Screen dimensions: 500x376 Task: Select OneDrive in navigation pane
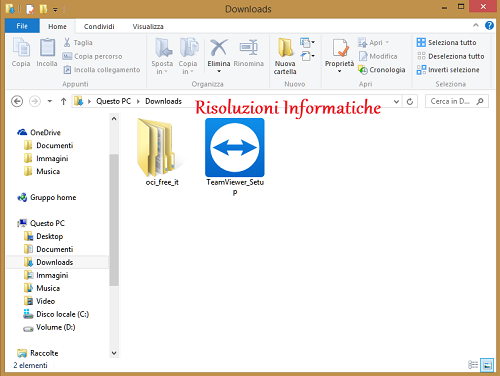pyautogui.click(x=39, y=132)
